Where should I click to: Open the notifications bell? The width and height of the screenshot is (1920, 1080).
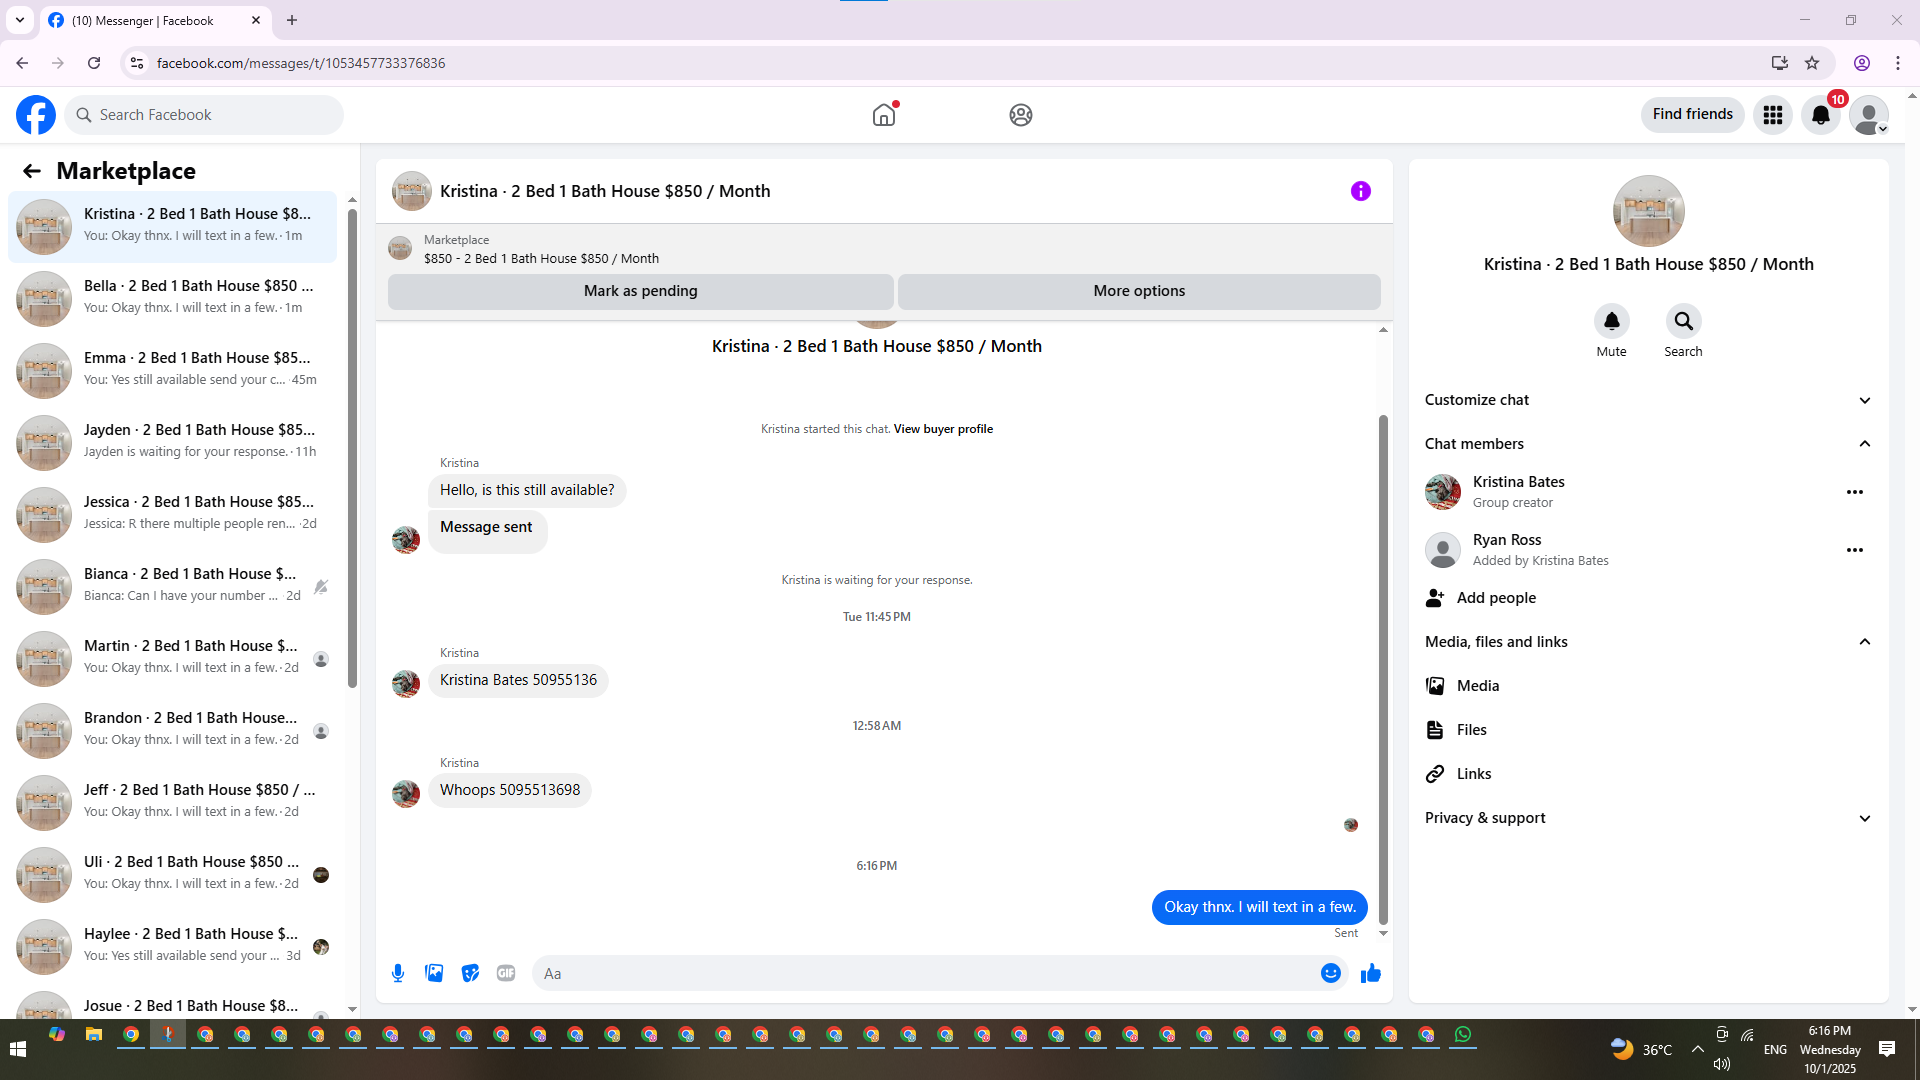(x=1821, y=115)
